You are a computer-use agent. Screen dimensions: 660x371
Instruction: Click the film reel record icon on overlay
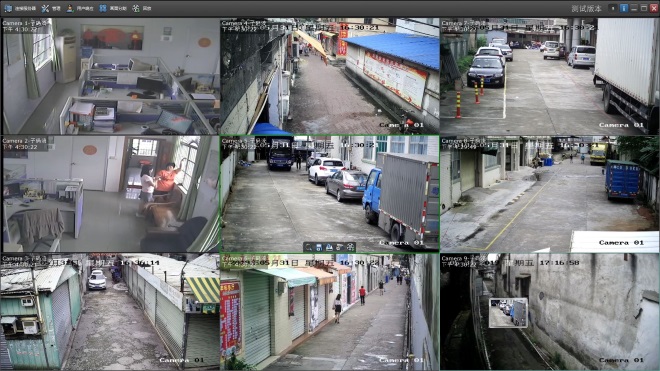point(350,248)
